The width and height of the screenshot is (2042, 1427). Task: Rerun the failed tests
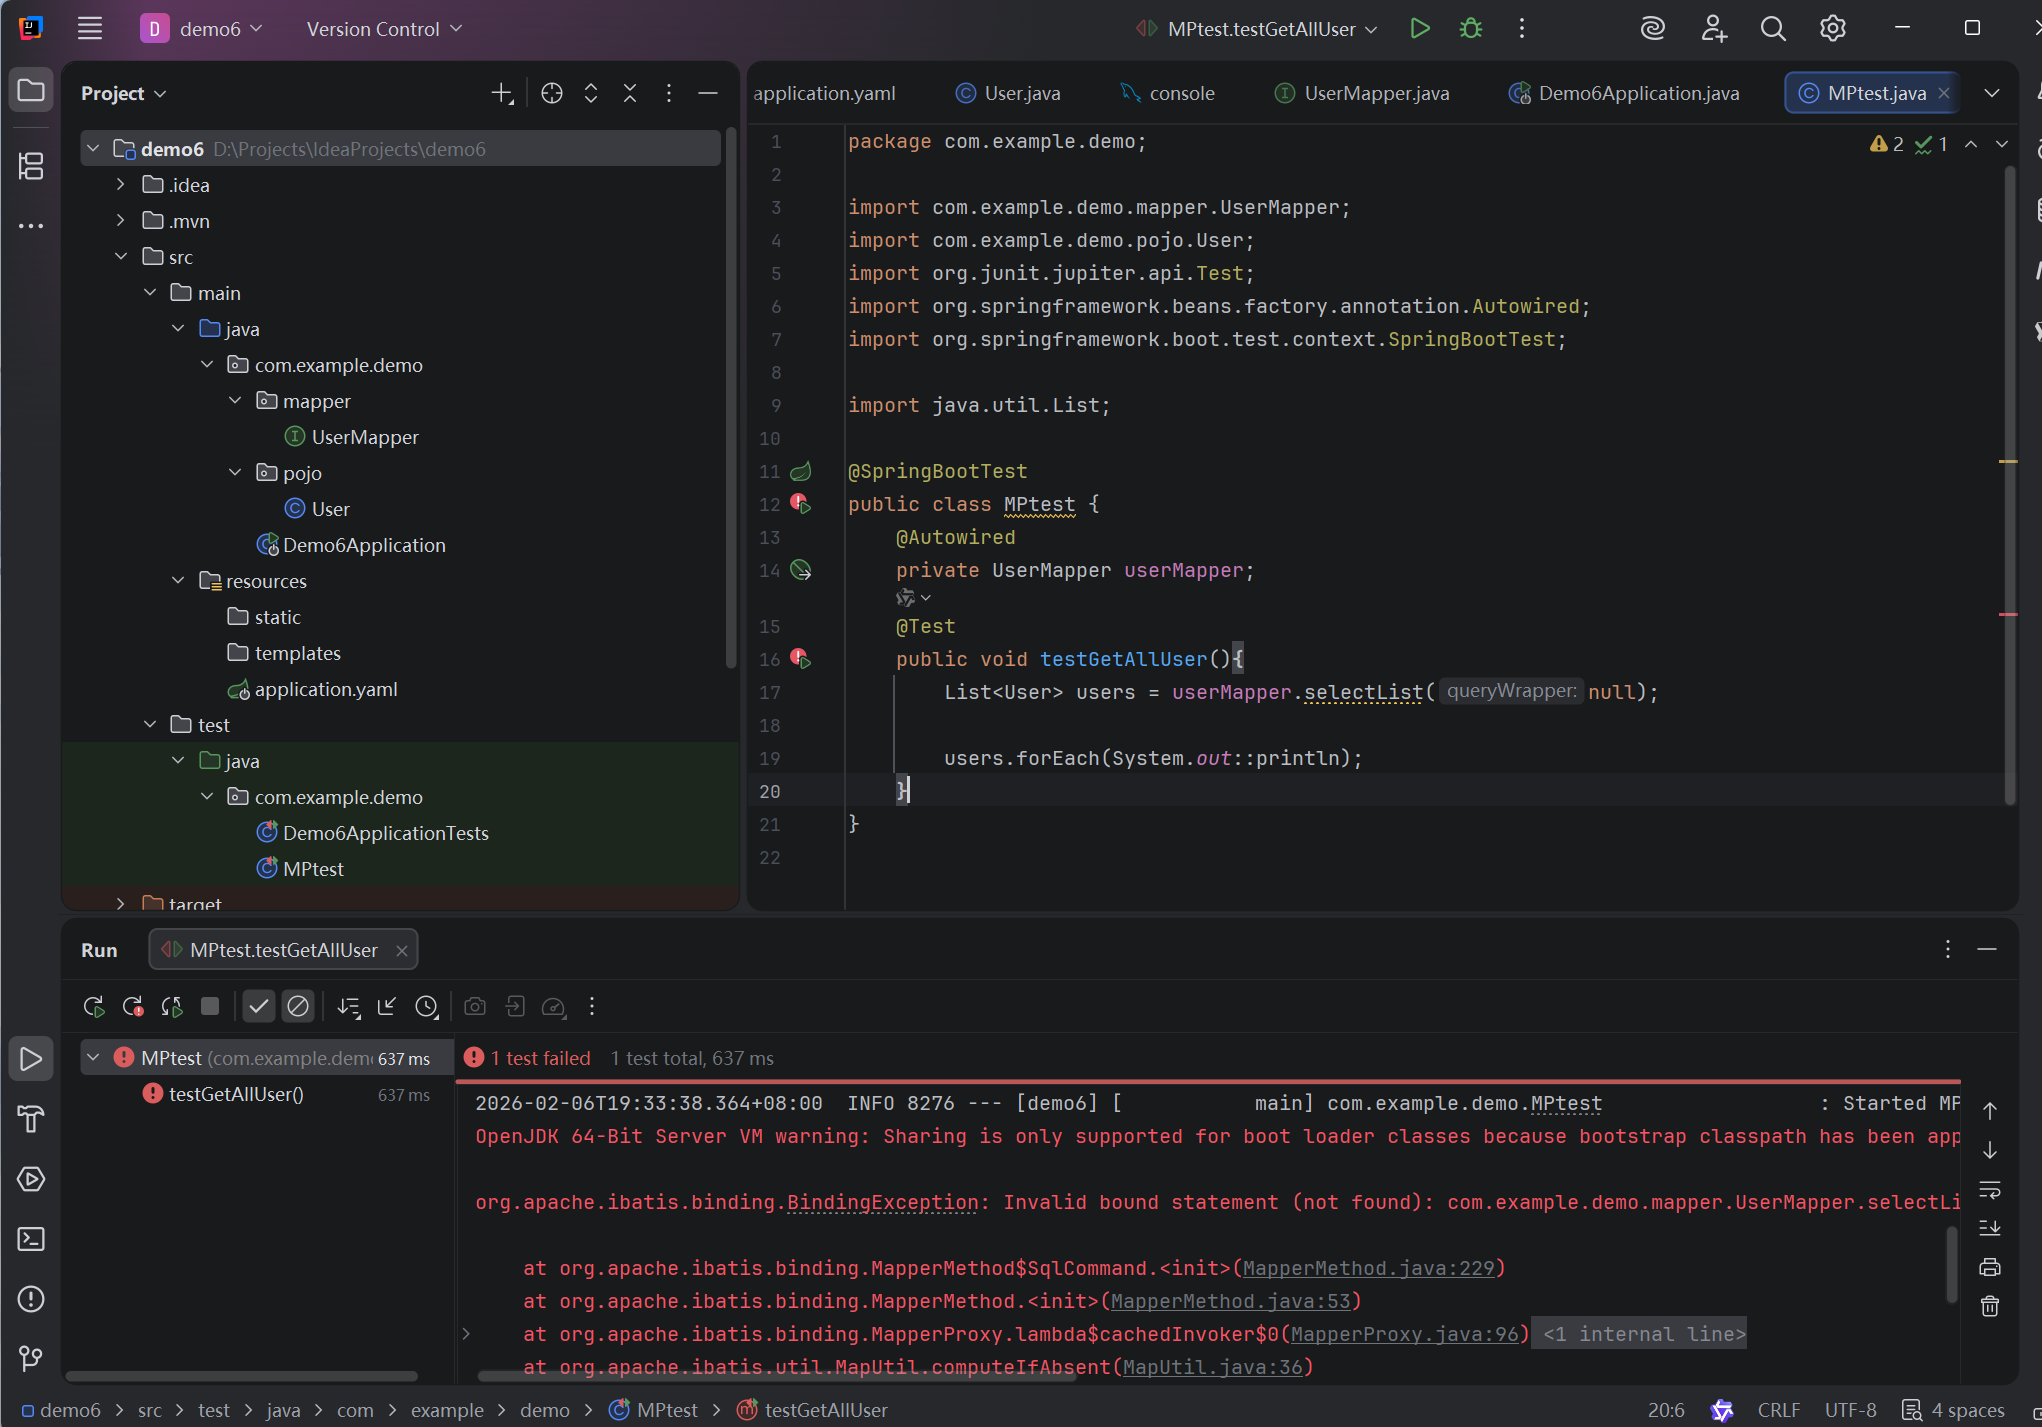[132, 1007]
